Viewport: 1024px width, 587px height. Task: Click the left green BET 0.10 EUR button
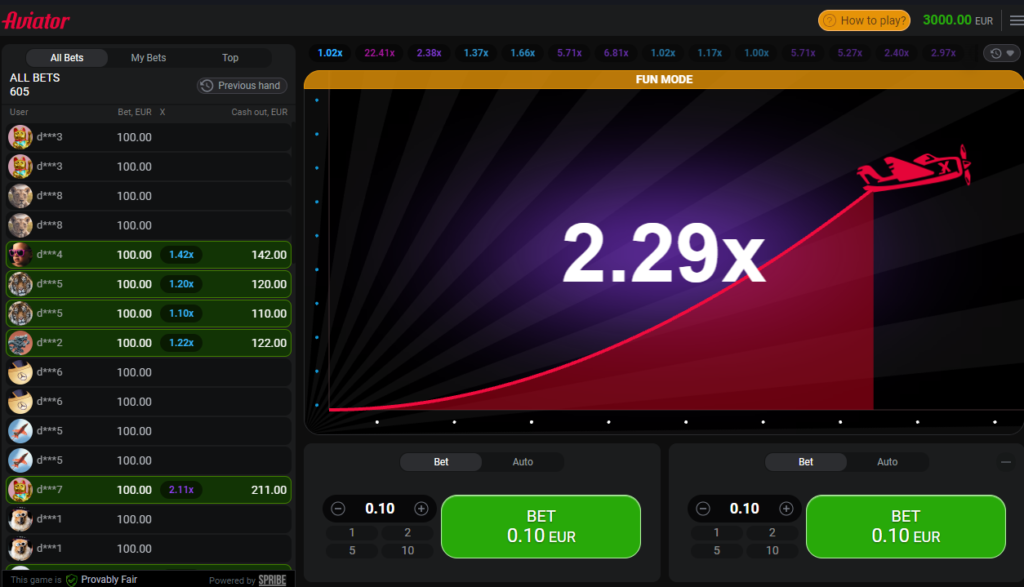[x=541, y=526]
